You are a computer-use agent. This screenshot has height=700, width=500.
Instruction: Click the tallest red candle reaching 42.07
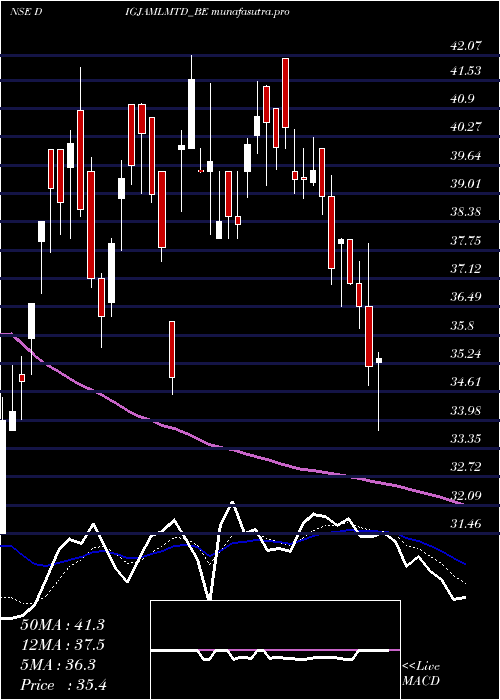[x=285, y=93]
